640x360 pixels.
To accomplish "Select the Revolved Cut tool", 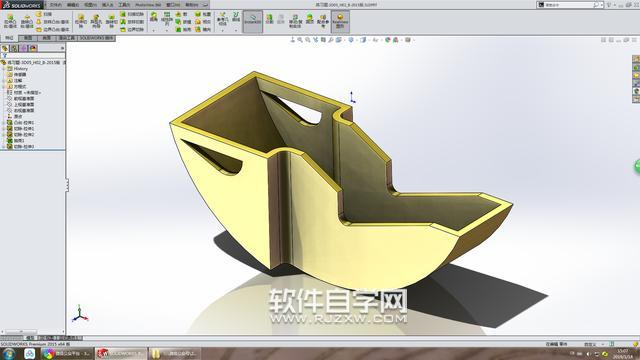I will tap(111, 20).
